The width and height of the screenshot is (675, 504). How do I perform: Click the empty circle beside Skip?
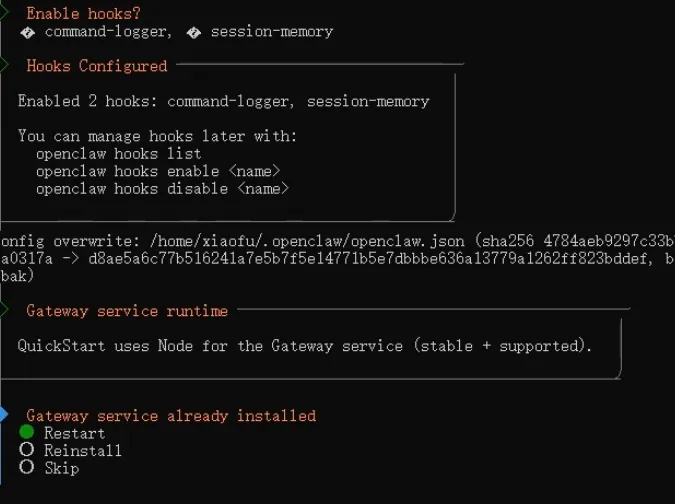27,467
